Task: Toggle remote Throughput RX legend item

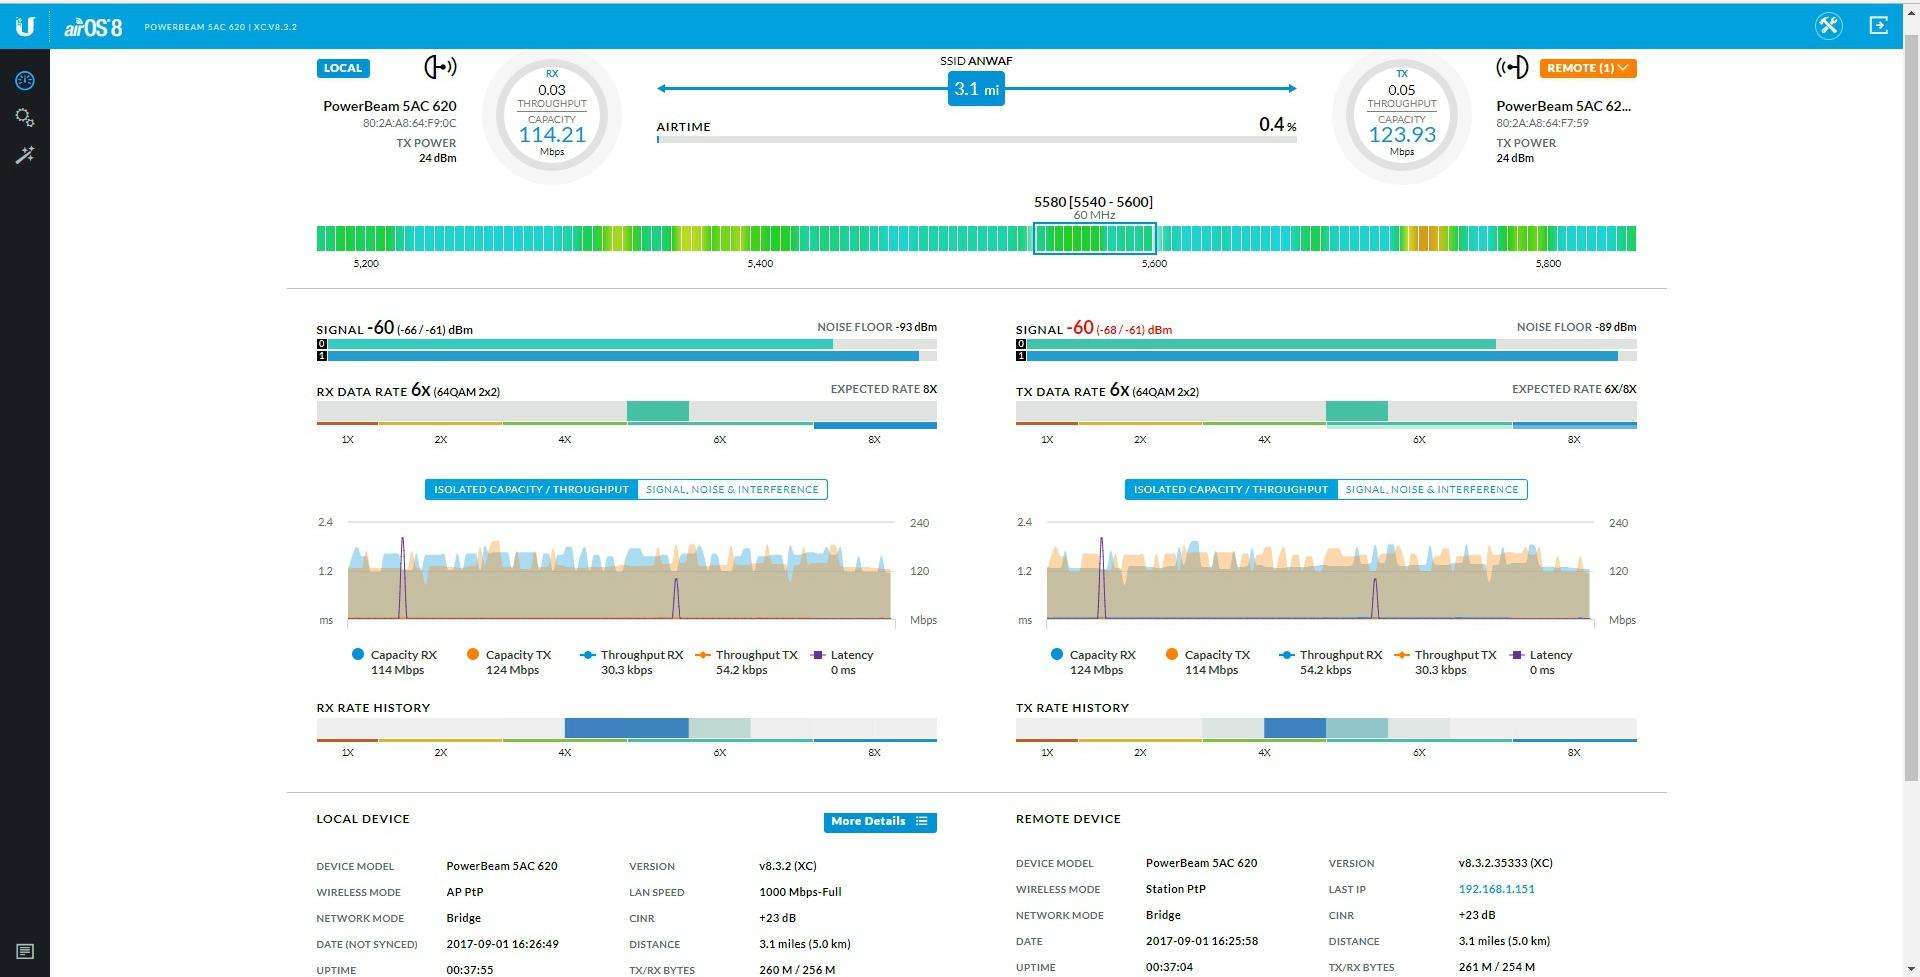Action: pyautogui.click(x=1330, y=662)
